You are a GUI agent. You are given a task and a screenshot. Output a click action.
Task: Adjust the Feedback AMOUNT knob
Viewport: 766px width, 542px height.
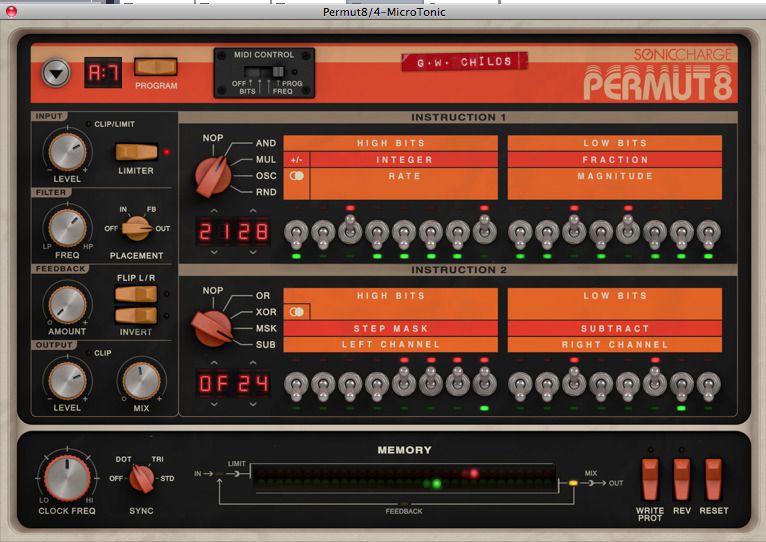click(67, 304)
